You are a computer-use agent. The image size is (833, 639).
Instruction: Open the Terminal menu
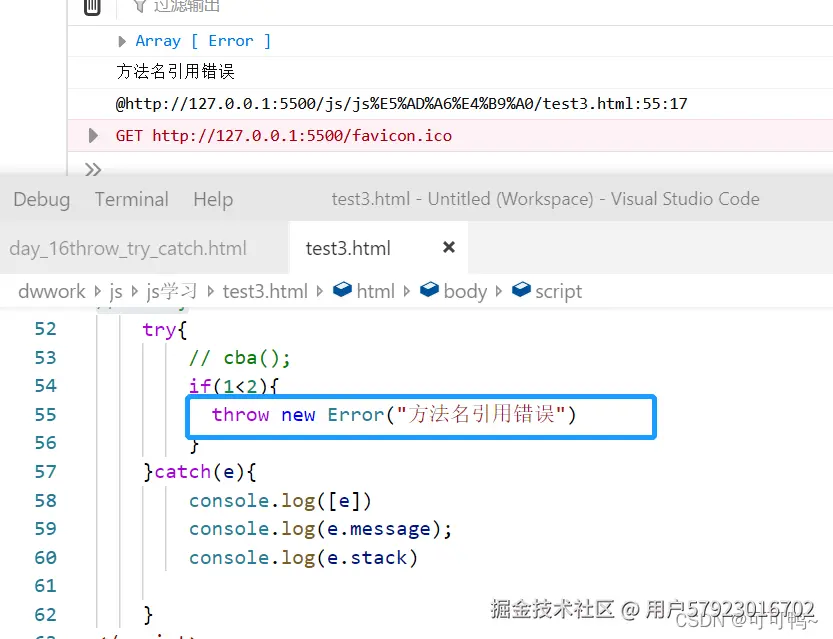[132, 199]
